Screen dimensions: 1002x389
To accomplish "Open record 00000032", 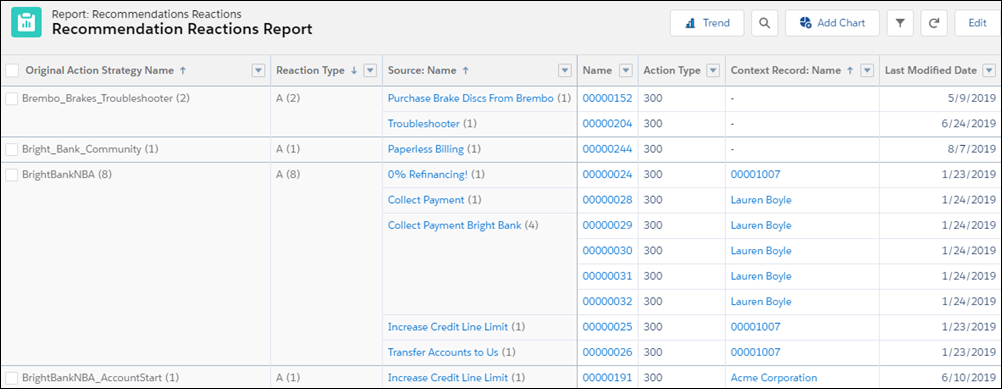I will coord(607,301).
